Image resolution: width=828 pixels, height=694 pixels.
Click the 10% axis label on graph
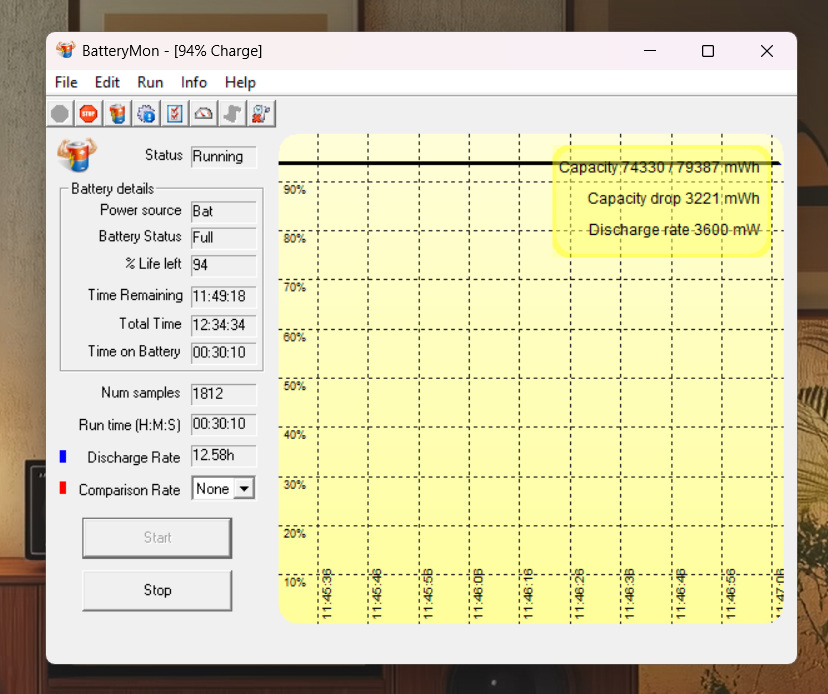(x=295, y=583)
